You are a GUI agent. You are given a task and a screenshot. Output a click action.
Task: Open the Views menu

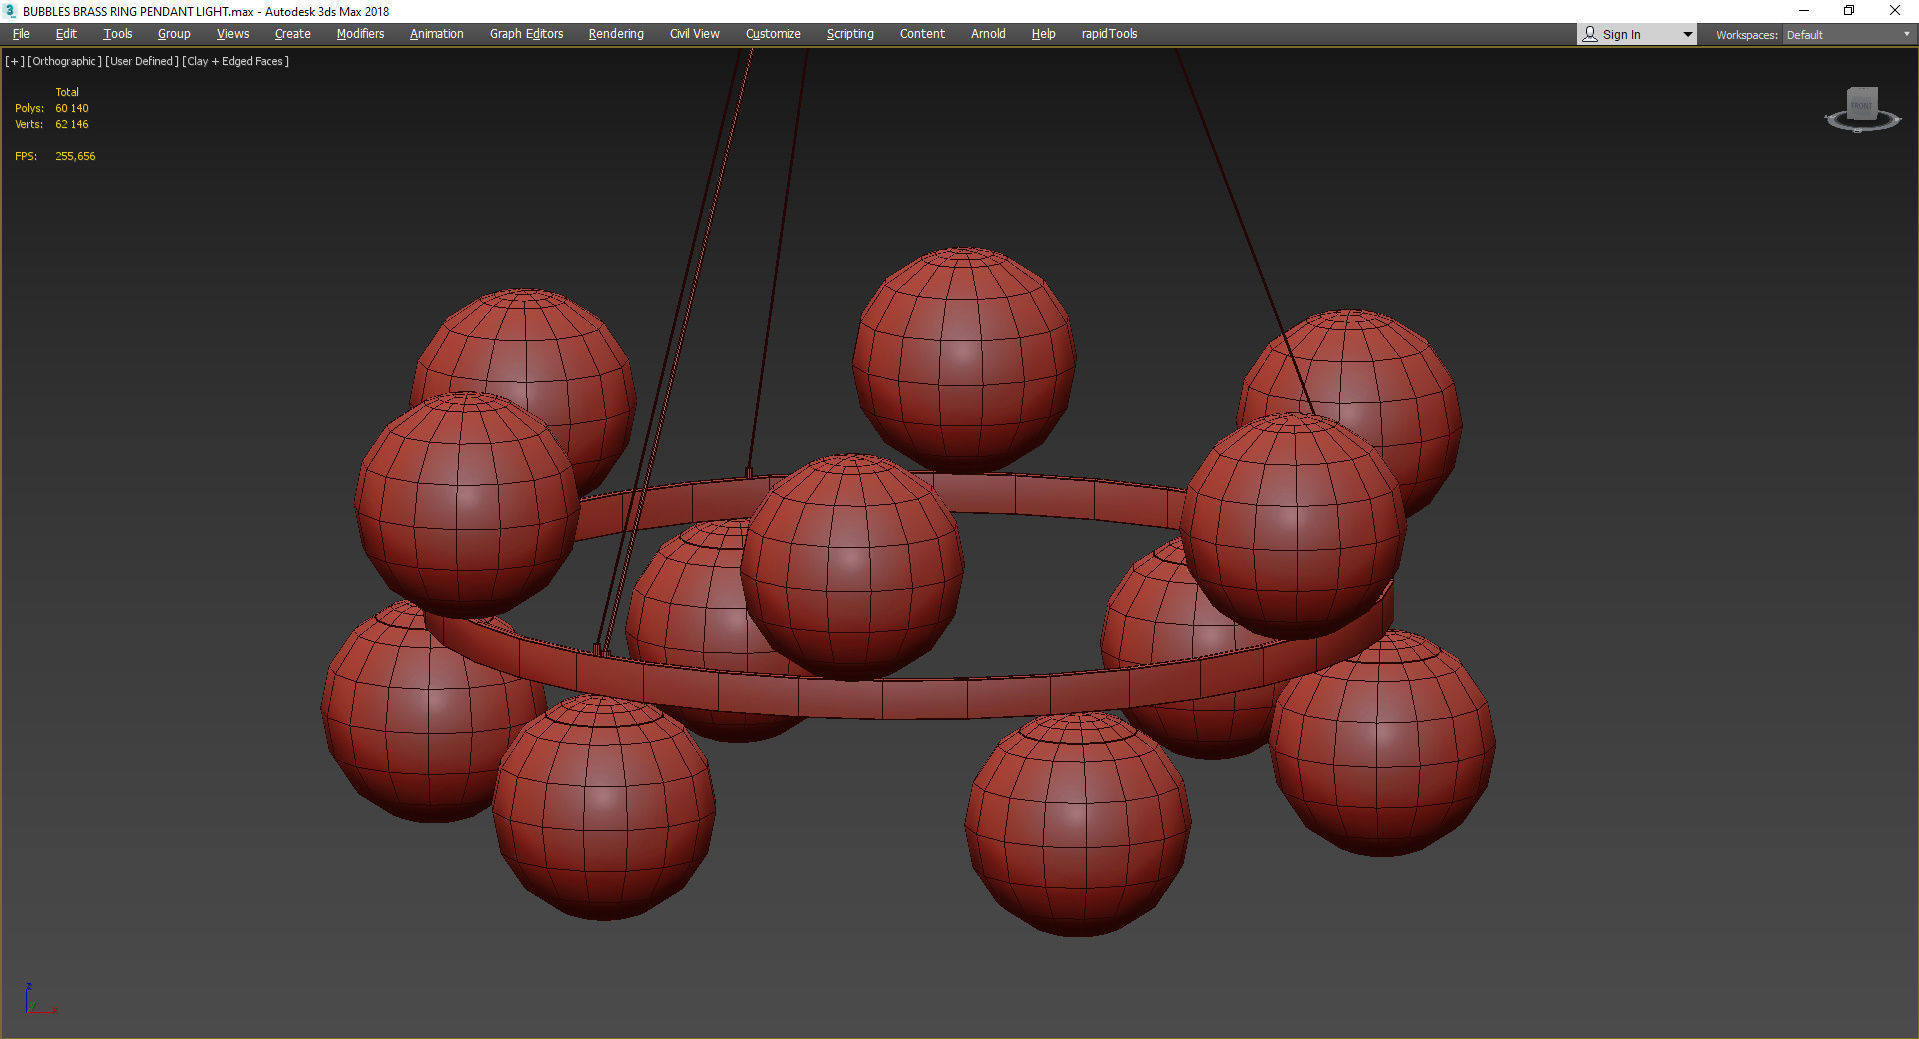coord(233,34)
